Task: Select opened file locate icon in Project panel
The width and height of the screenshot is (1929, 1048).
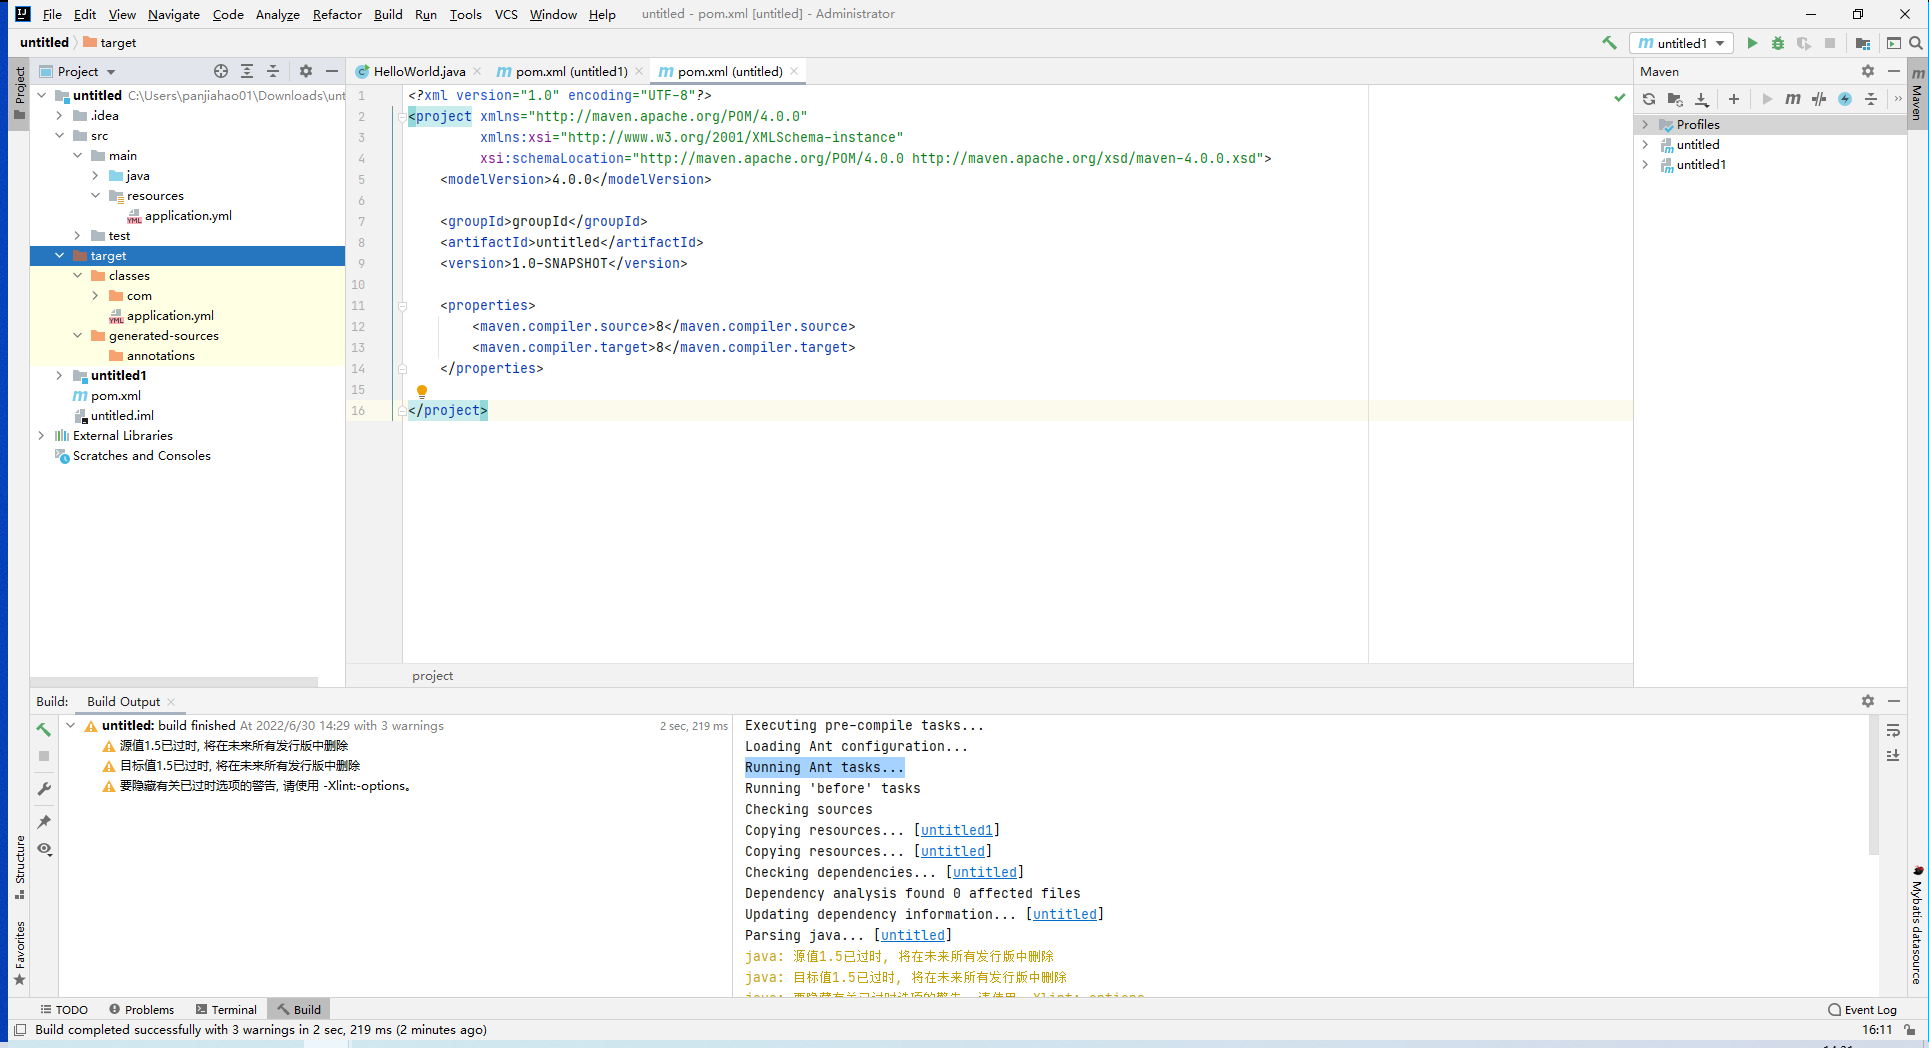Action: pos(221,71)
